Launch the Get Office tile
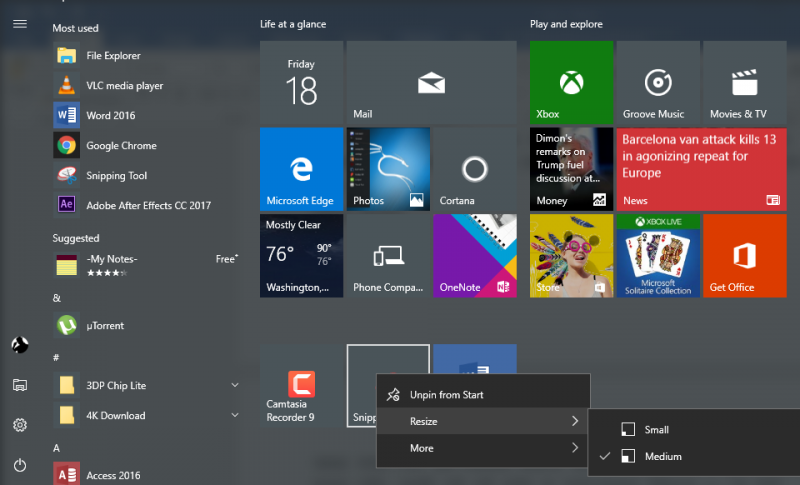This screenshot has height=485, width=800. click(743, 255)
